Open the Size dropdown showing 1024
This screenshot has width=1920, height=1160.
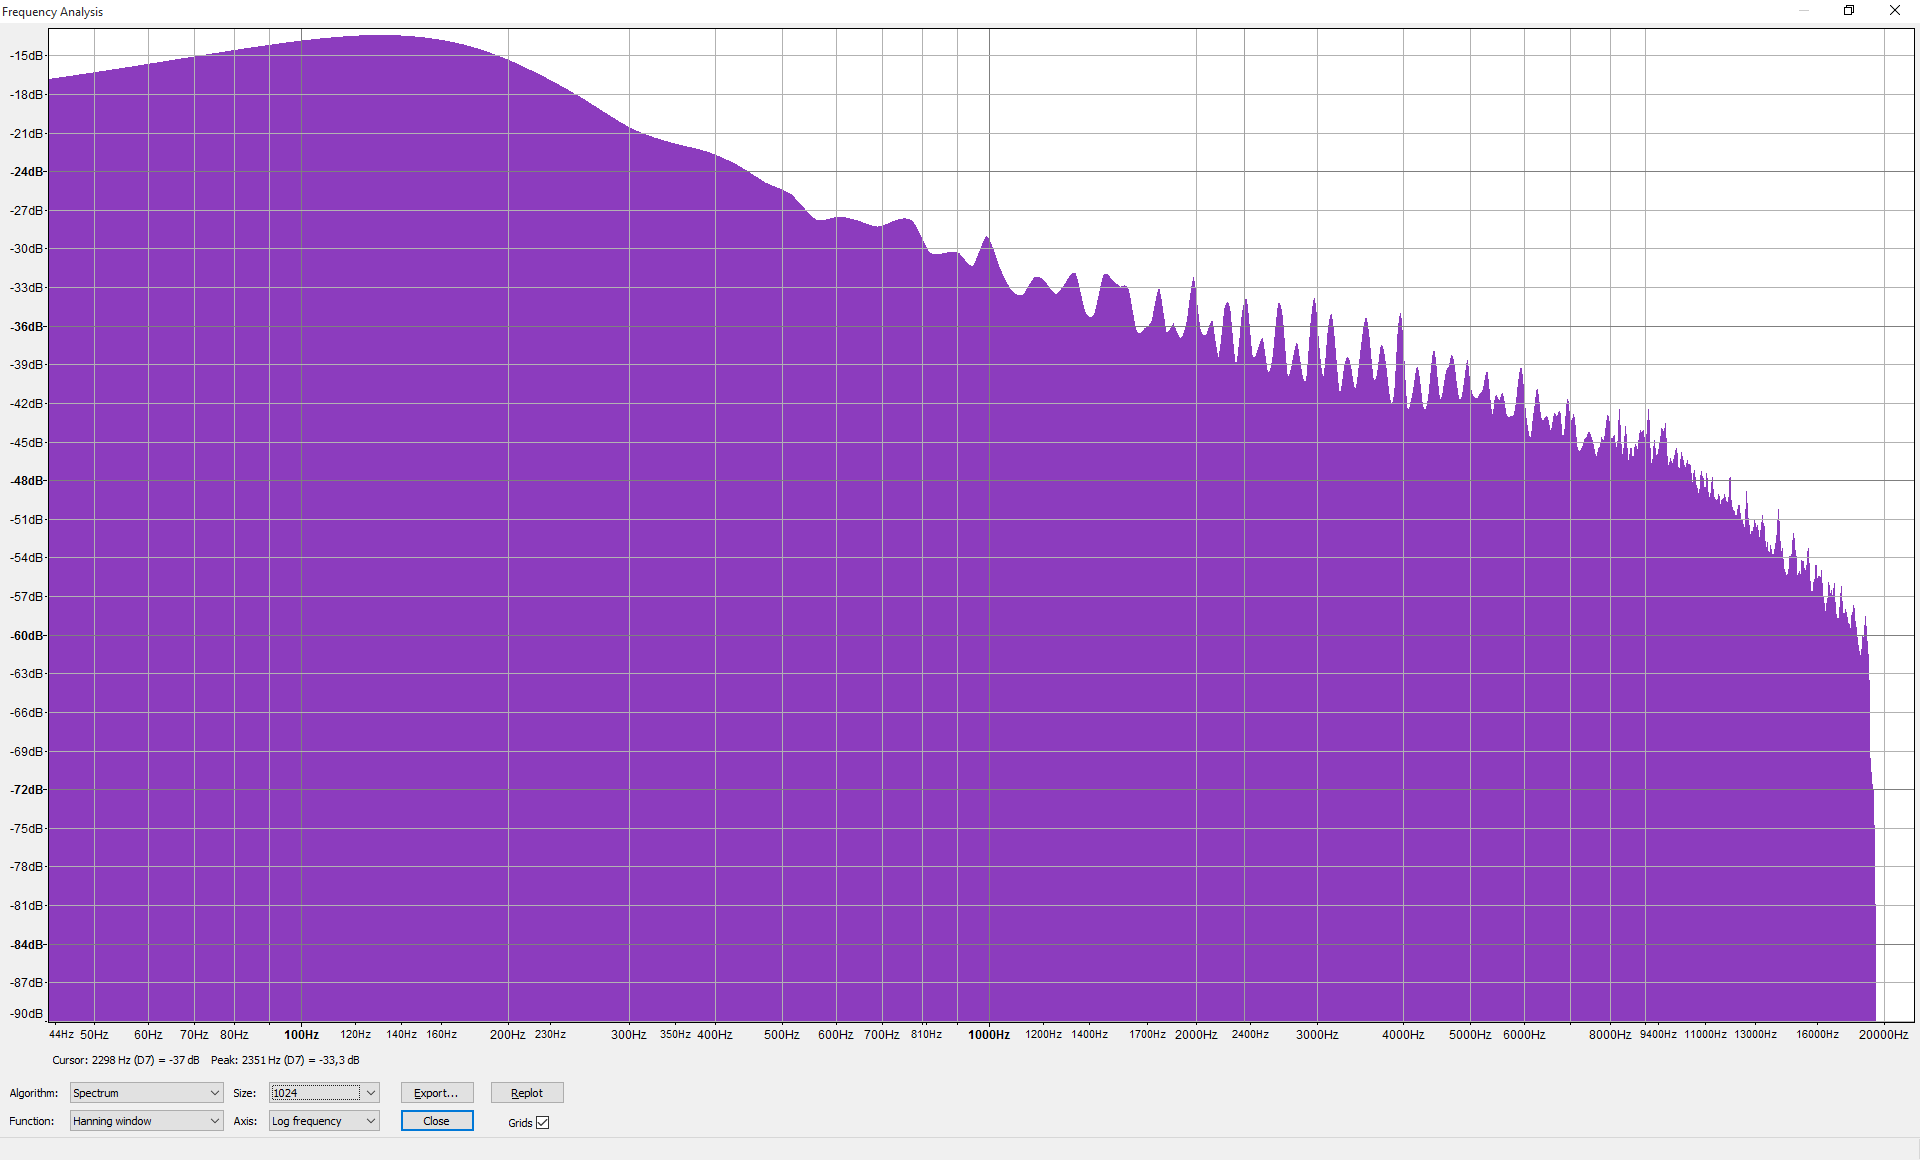pyautogui.click(x=324, y=1093)
